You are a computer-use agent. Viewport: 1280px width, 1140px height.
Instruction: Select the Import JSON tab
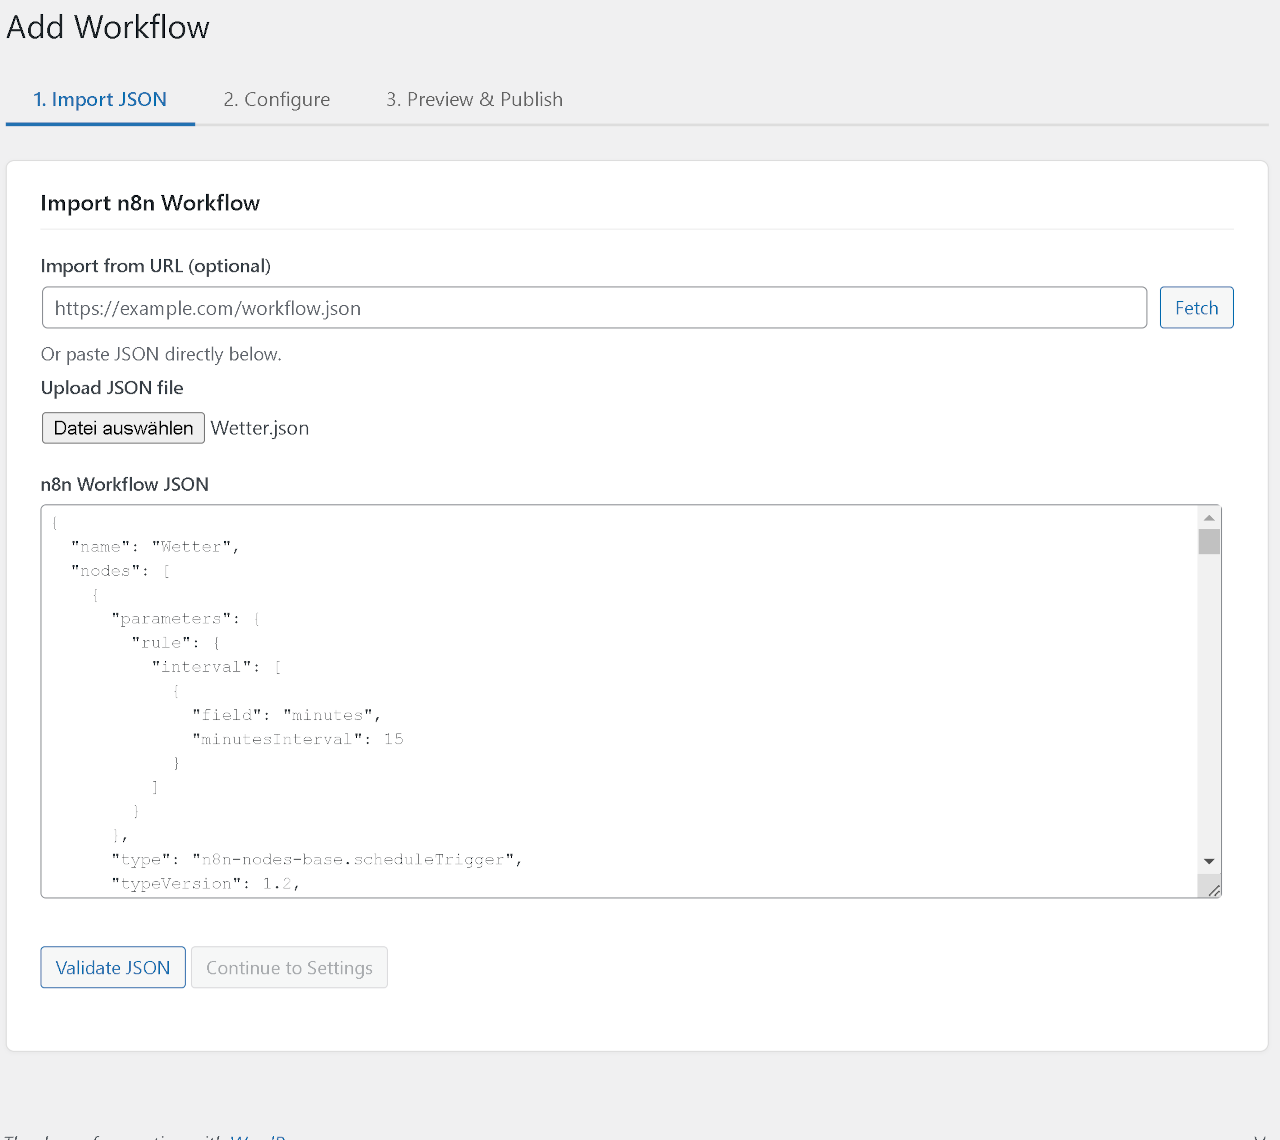point(100,99)
